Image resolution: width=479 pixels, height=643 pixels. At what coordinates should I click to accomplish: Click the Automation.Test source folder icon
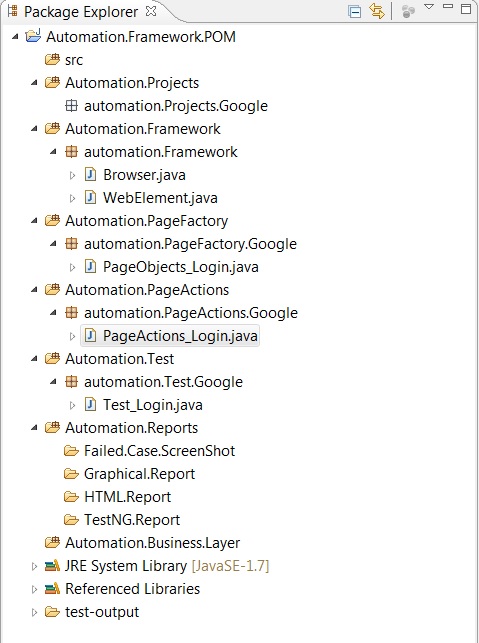pos(52,358)
